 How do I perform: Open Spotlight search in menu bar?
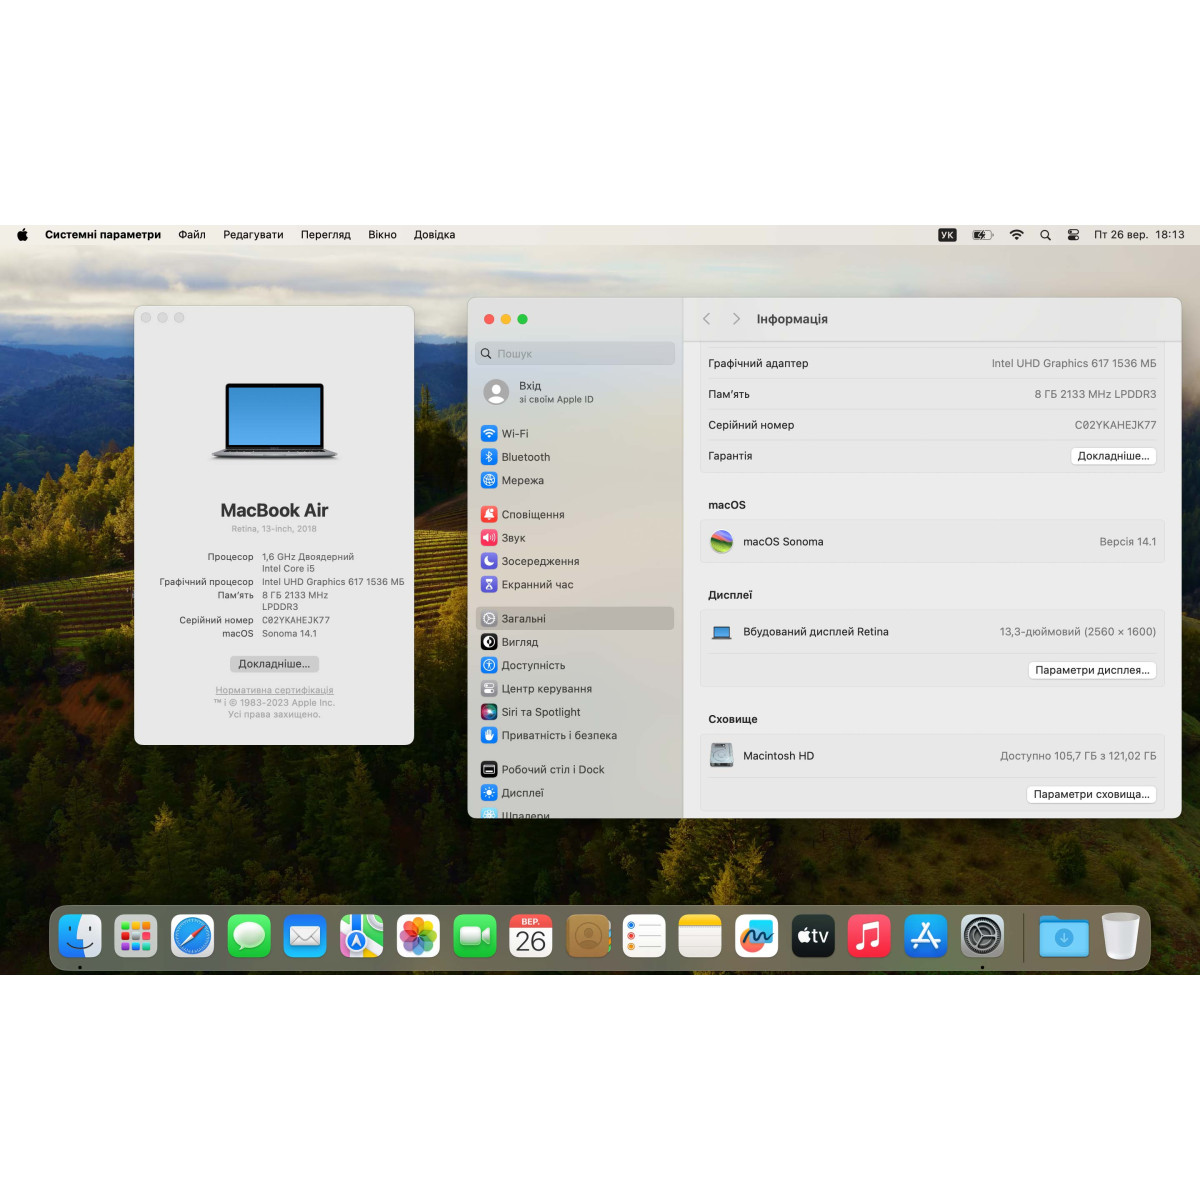(1045, 235)
